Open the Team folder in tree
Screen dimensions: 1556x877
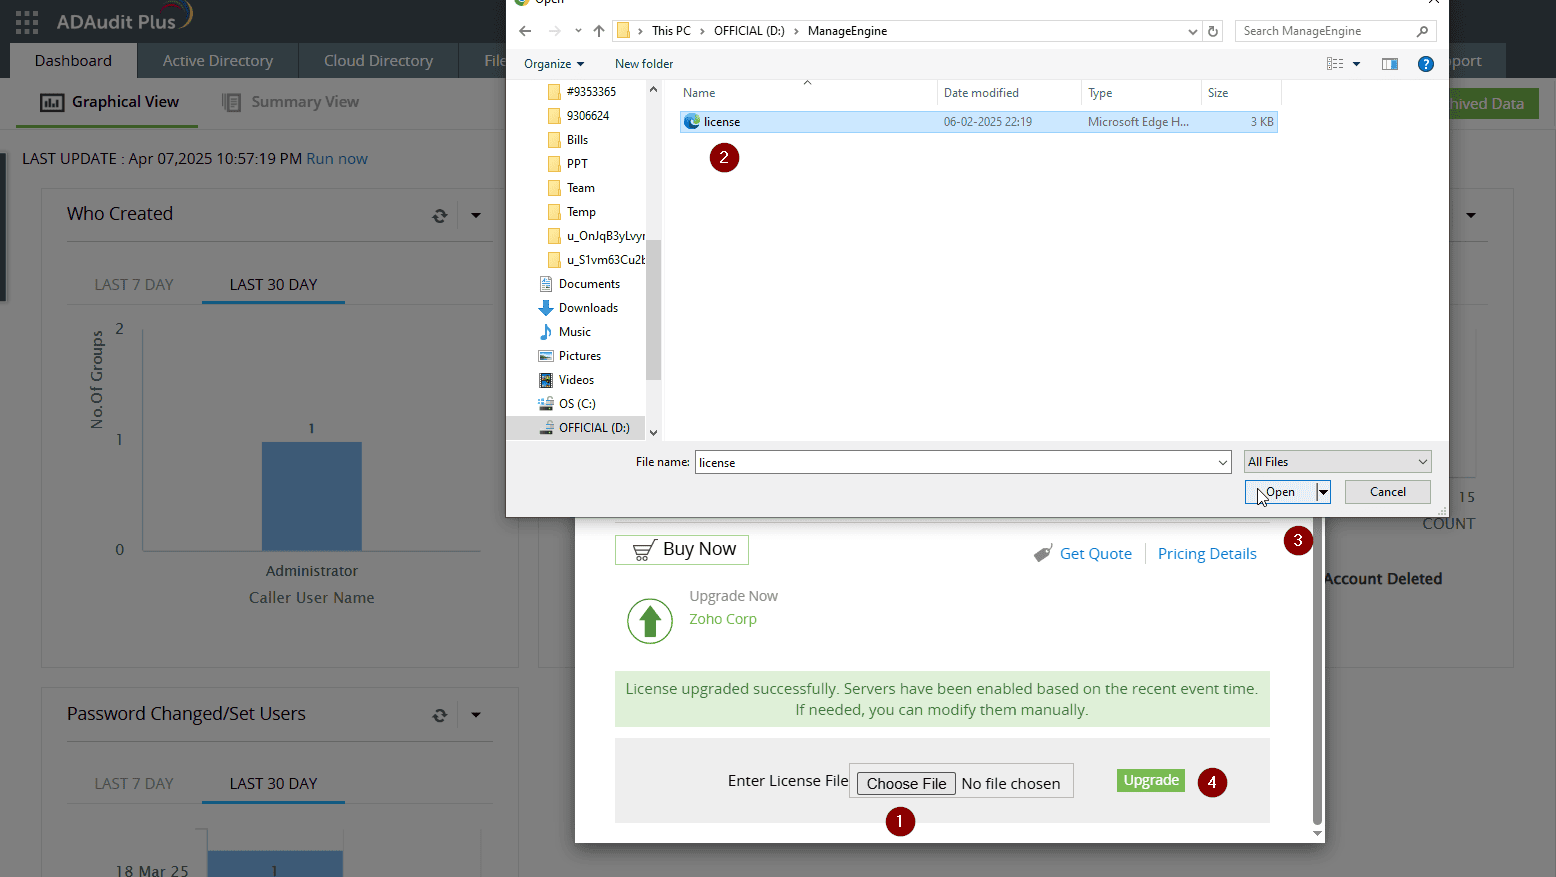(x=580, y=188)
